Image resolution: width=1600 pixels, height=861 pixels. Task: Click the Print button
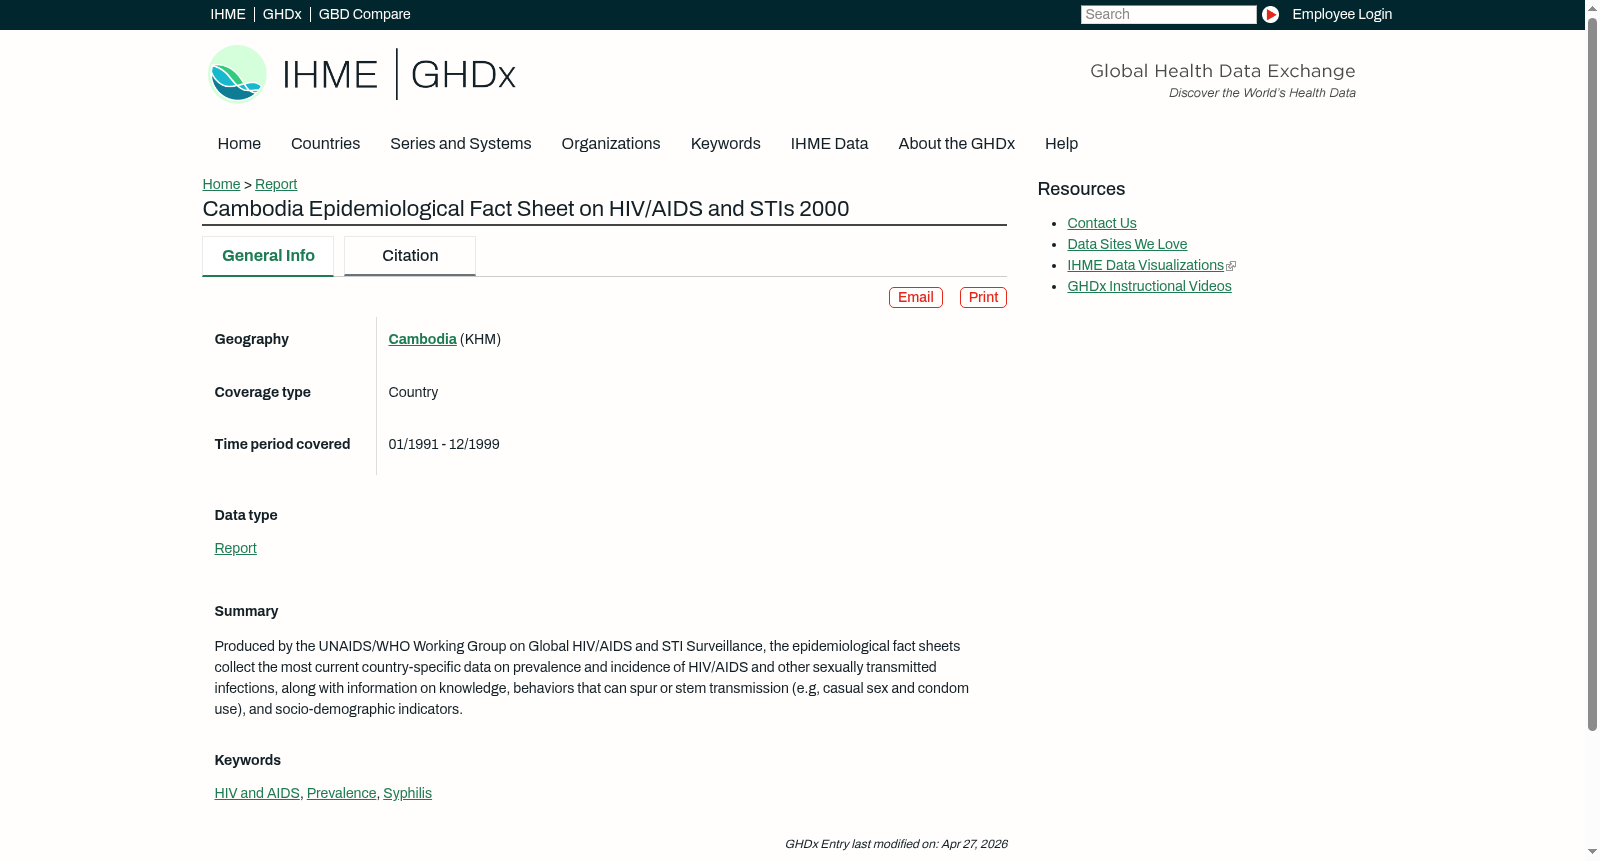(983, 298)
